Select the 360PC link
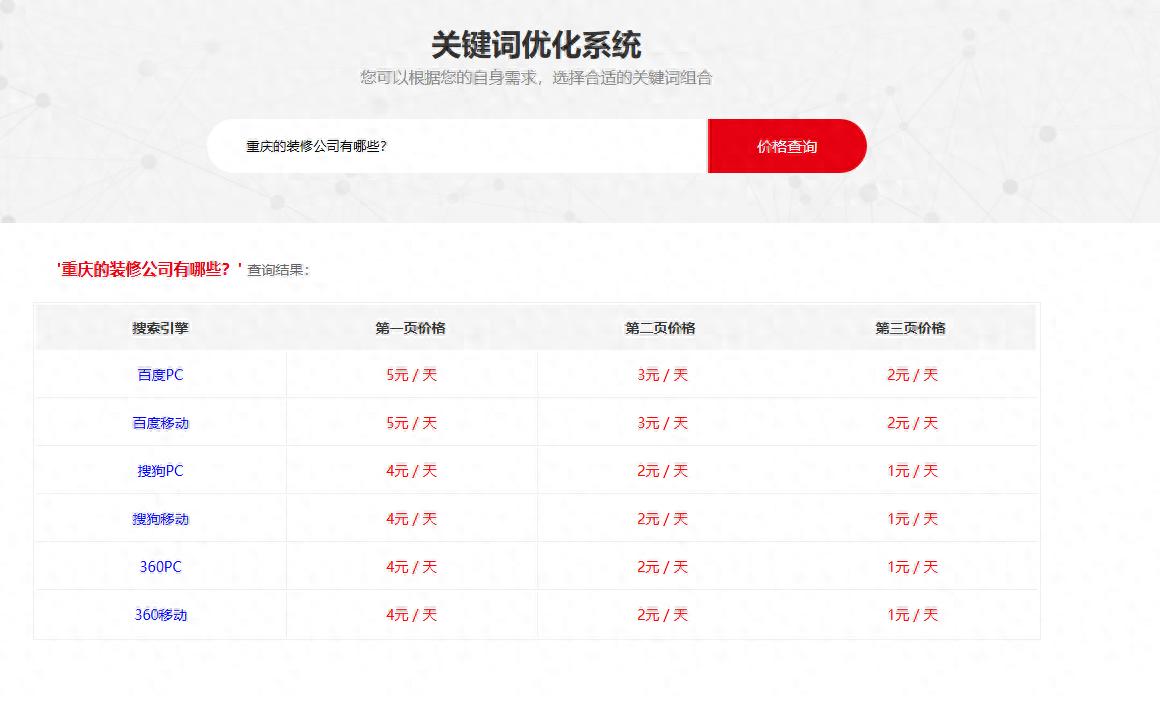This screenshot has height=712, width=1160. pyautogui.click(x=160, y=566)
